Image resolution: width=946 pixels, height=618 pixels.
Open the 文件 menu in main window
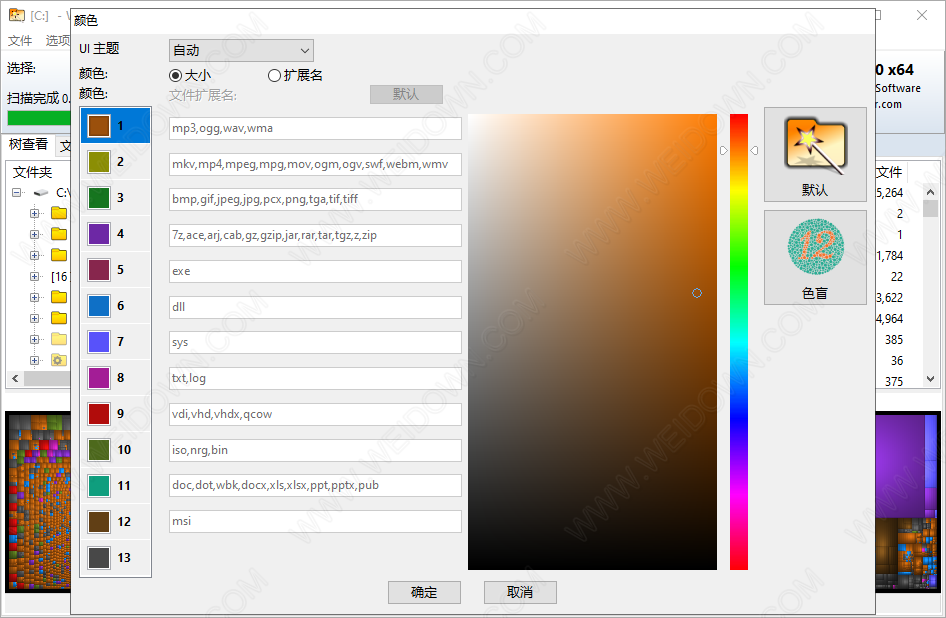coord(20,40)
